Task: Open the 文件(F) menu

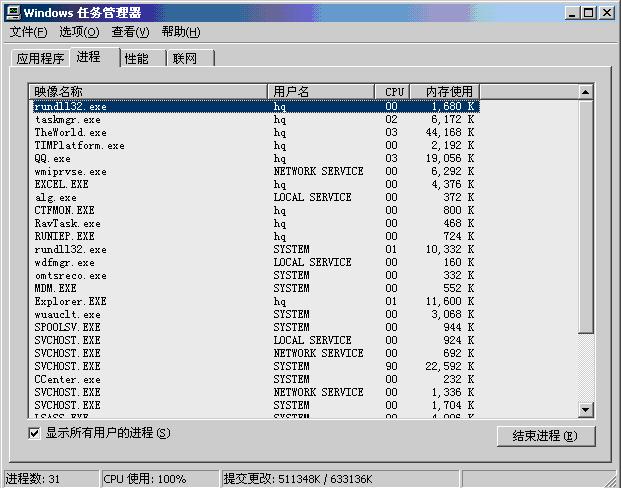Action: coord(28,32)
